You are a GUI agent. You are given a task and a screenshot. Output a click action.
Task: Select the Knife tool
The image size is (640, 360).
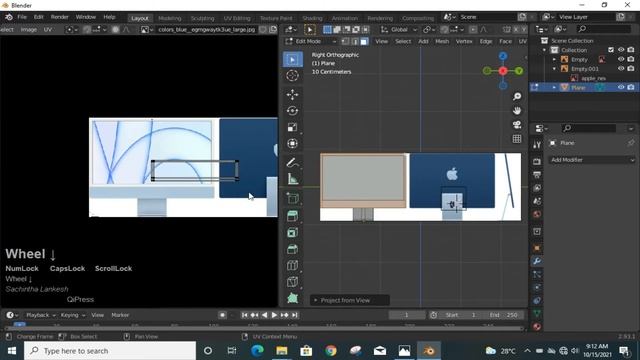coord(292,281)
